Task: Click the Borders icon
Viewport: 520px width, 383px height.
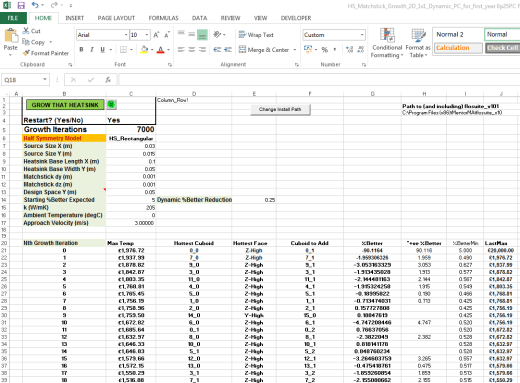Action: 123,50
